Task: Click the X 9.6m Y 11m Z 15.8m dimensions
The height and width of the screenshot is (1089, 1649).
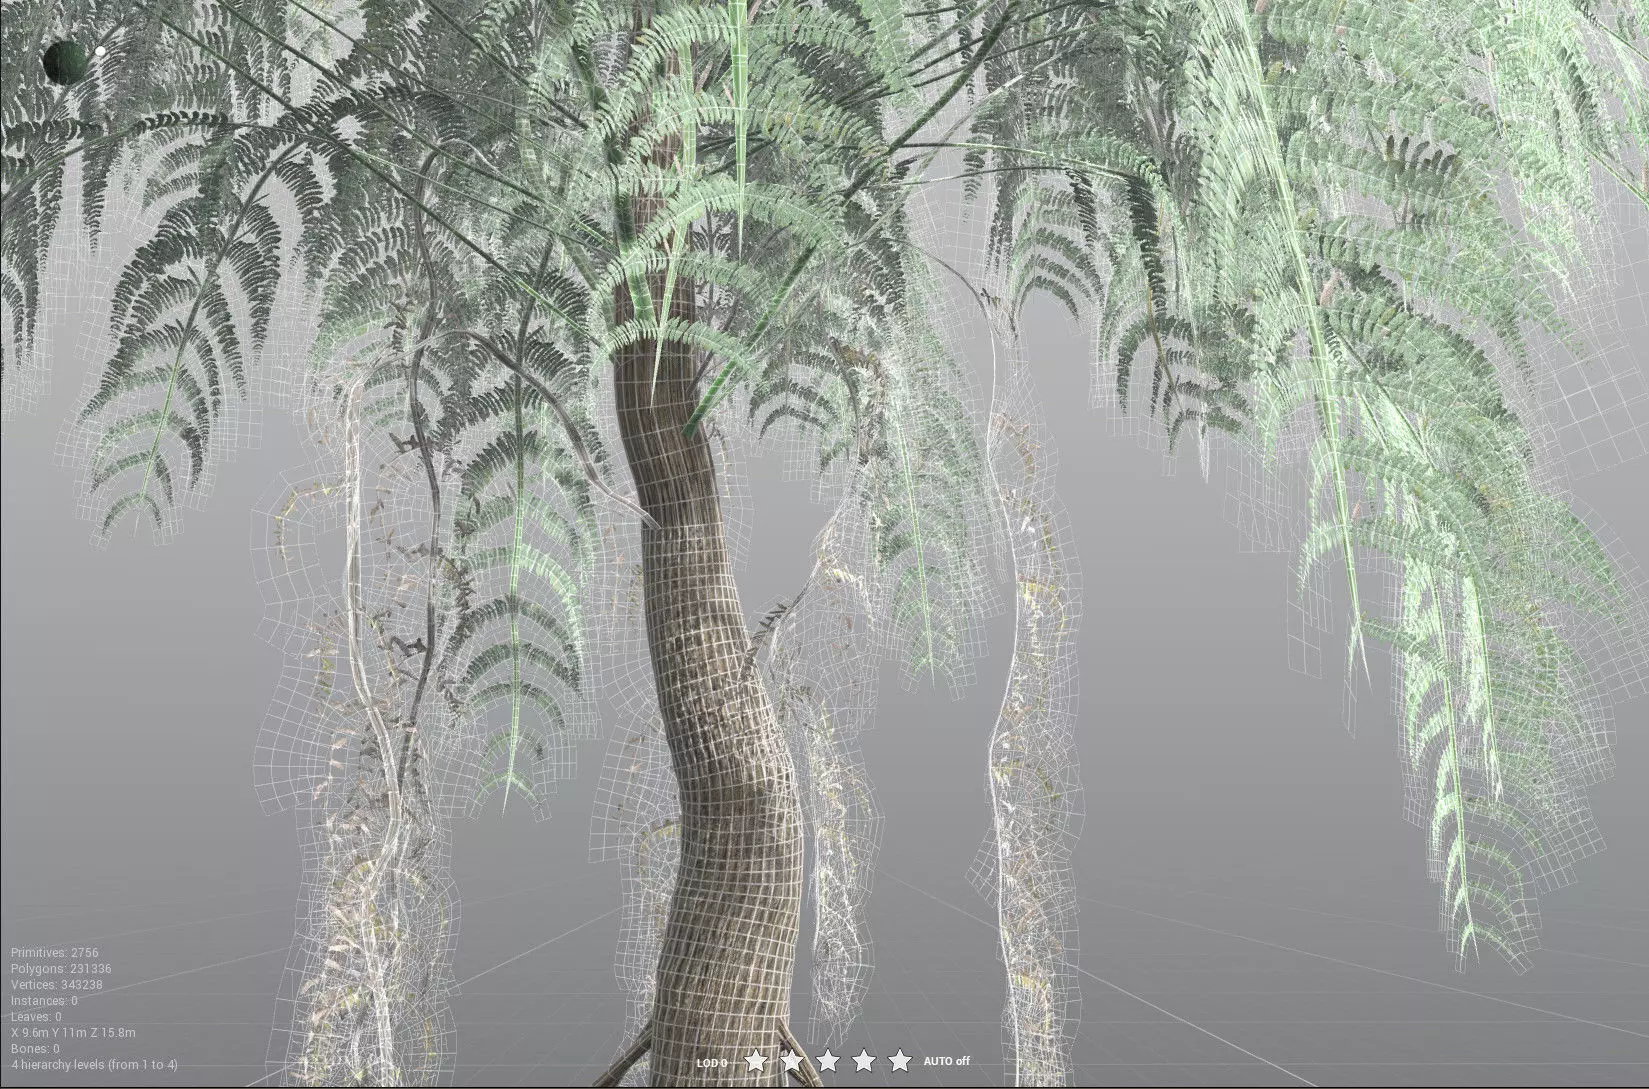Action: pyautogui.click(x=73, y=1033)
